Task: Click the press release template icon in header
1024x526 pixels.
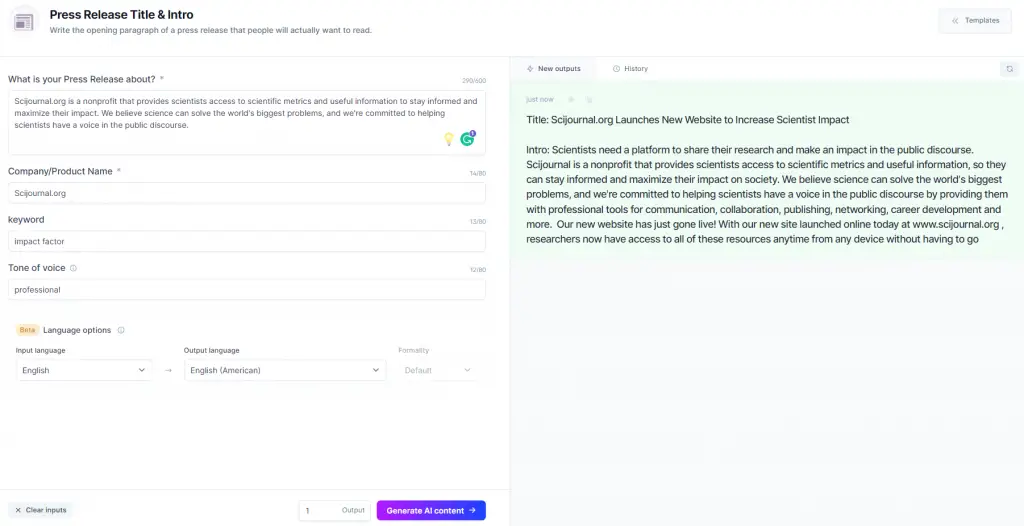Action: pos(24,22)
